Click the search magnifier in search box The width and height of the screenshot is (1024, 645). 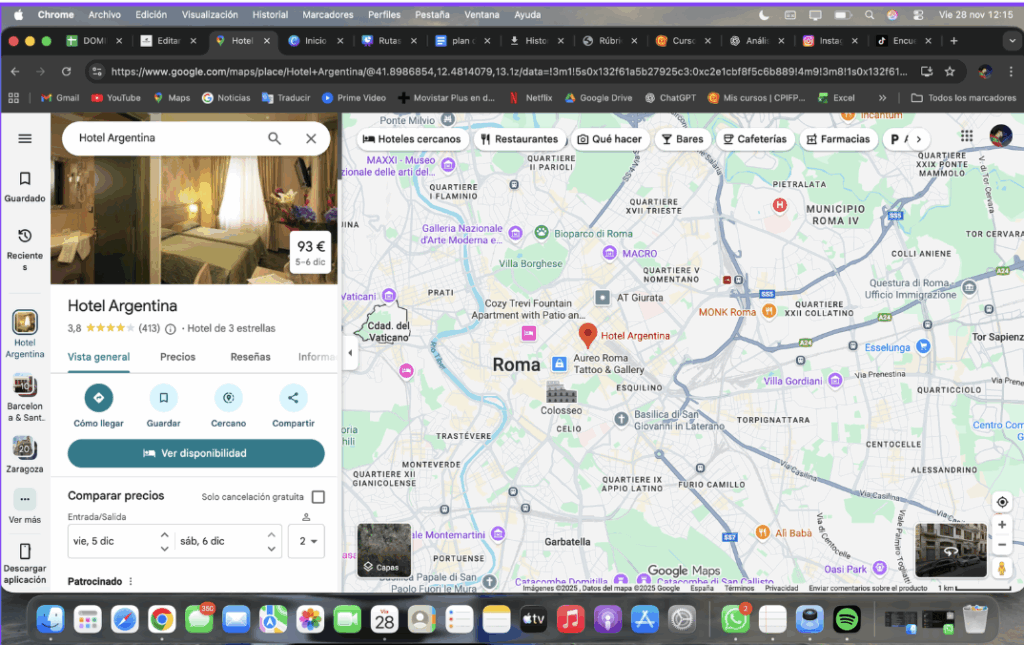pyautogui.click(x=274, y=139)
